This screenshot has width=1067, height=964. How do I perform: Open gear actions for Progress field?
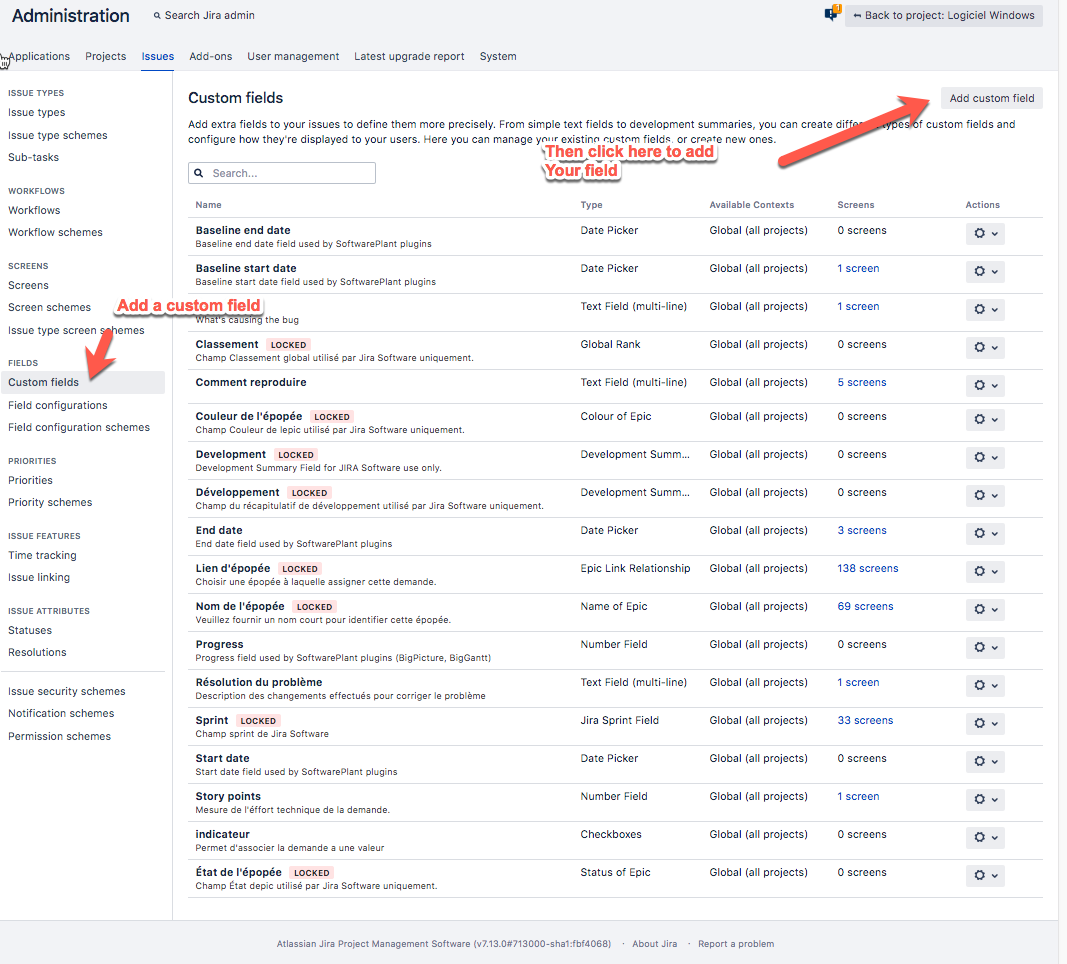tap(985, 647)
